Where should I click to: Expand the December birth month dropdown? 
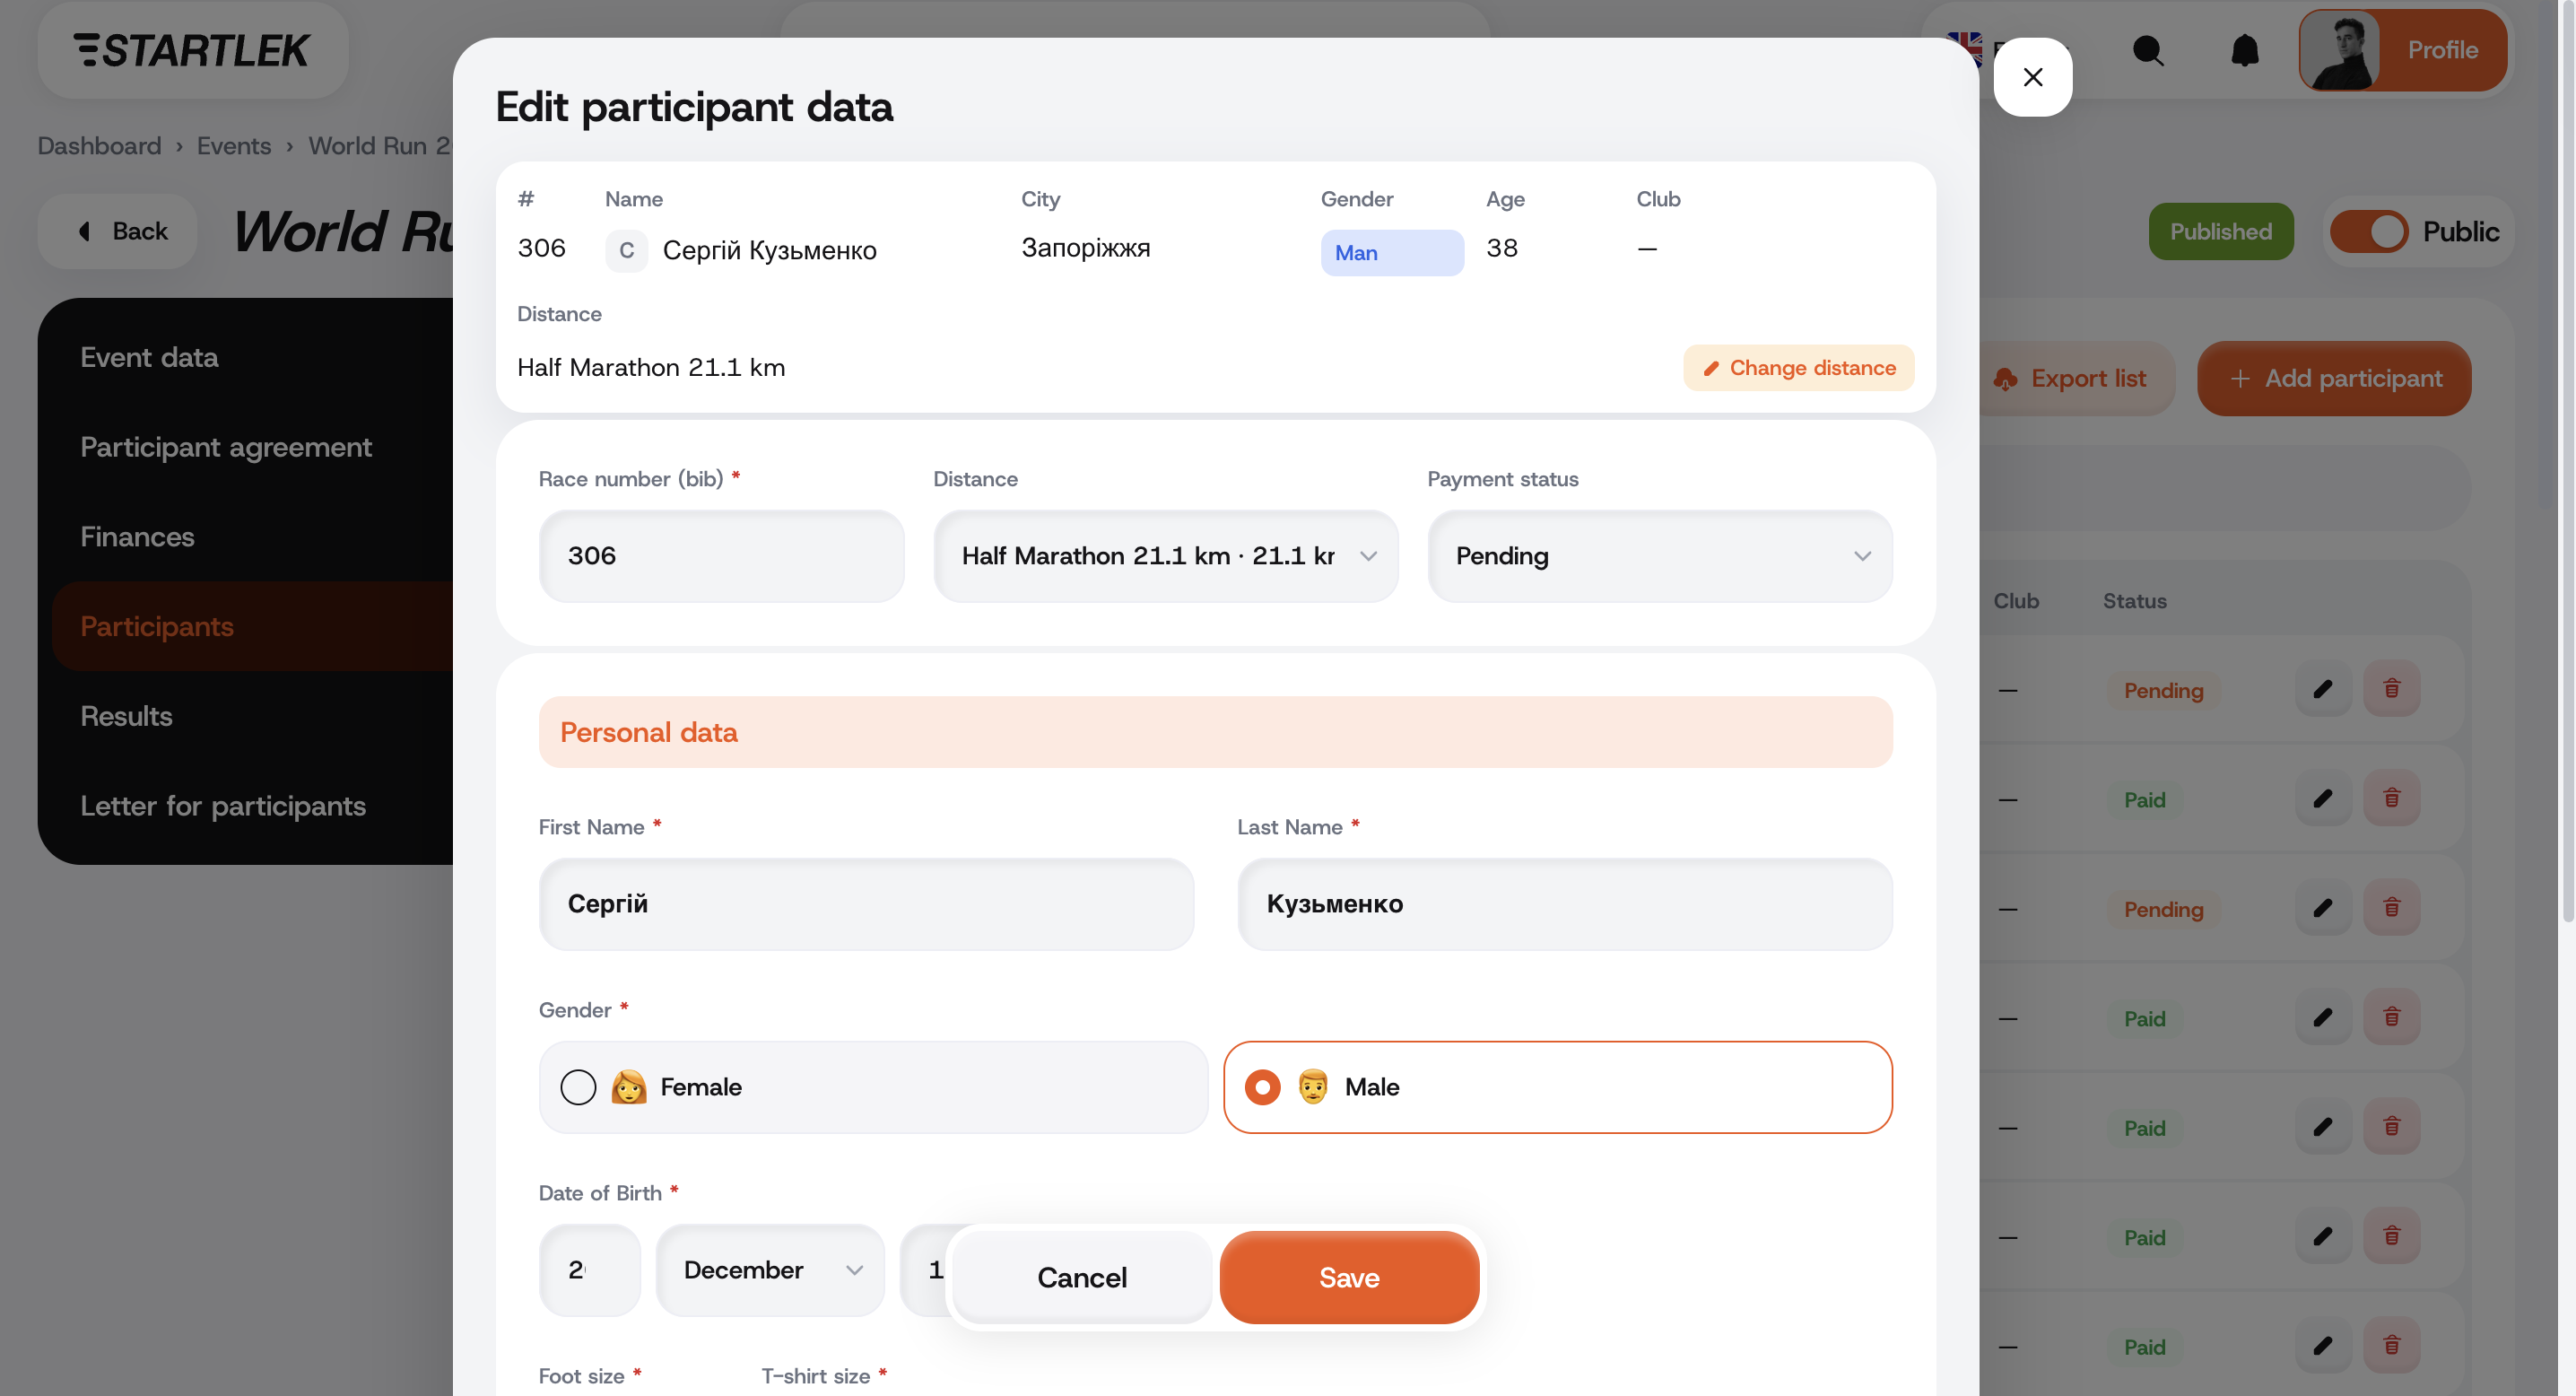point(770,1270)
